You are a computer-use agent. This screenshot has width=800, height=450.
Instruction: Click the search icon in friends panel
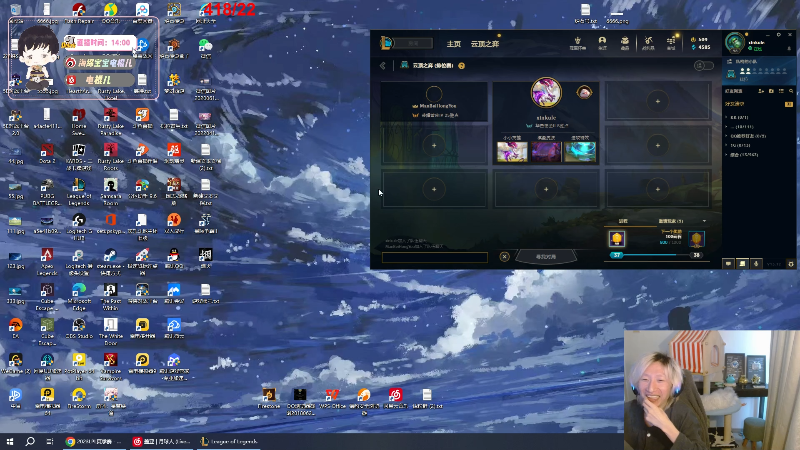[791, 91]
